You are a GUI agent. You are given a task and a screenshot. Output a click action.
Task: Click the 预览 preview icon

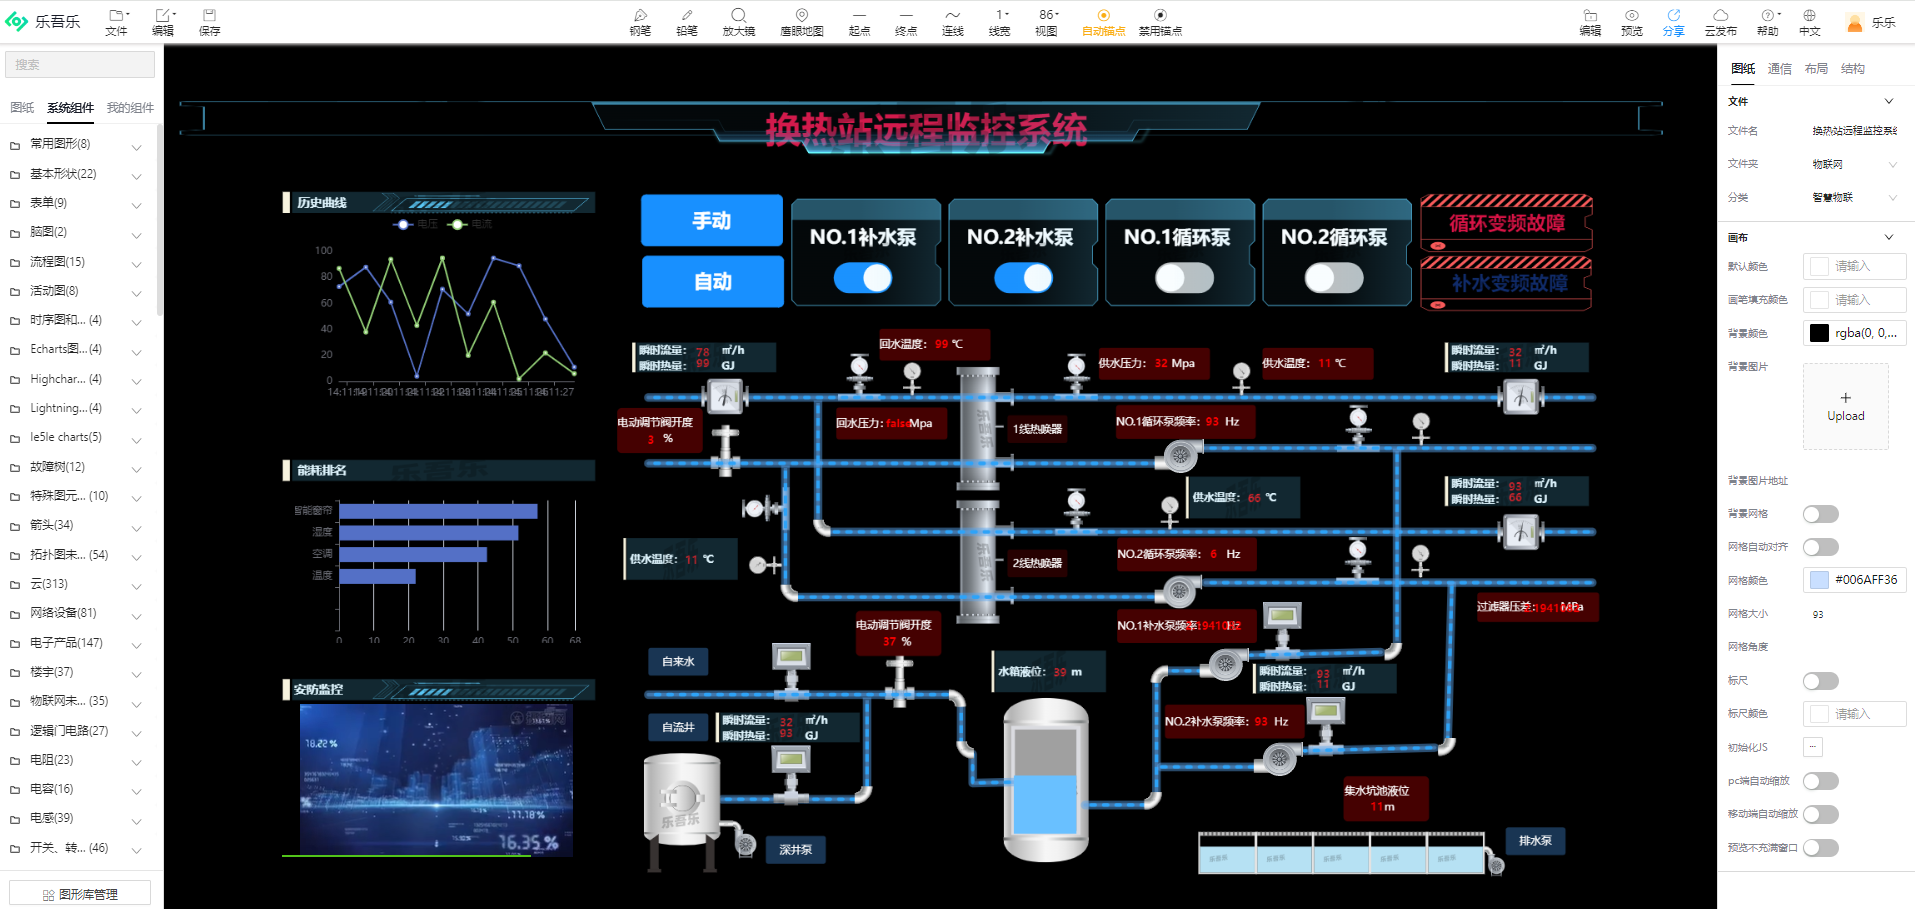pyautogui.click(x=1630, y=20)
